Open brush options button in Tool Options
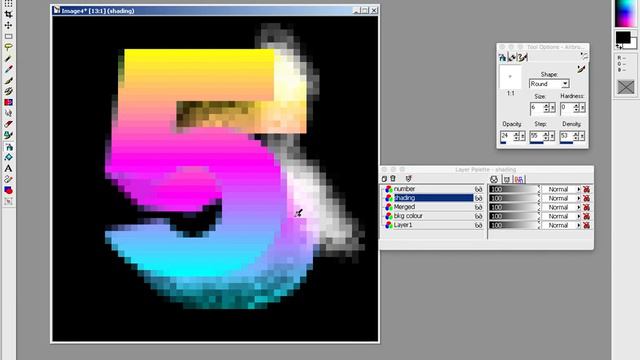Viewport: 640px width, 360px height. [581, 69]
